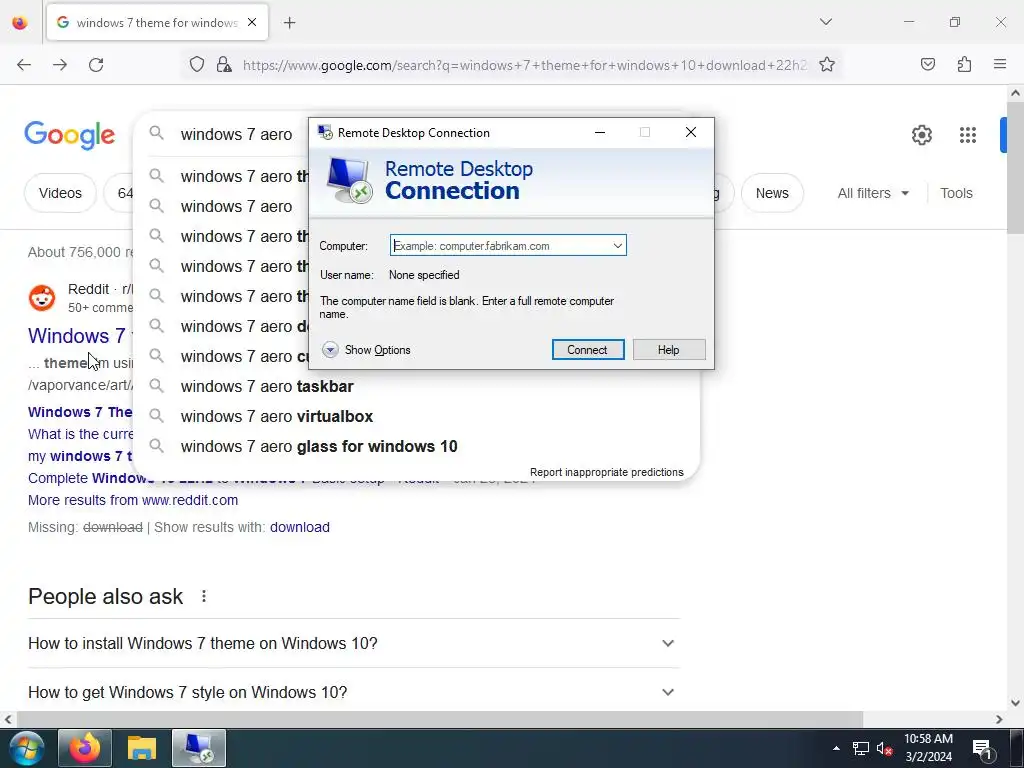Open the tracking protection shield icon
This screenshot has width=1024, height=768.
pyautogui.click(x=197, y=65)
